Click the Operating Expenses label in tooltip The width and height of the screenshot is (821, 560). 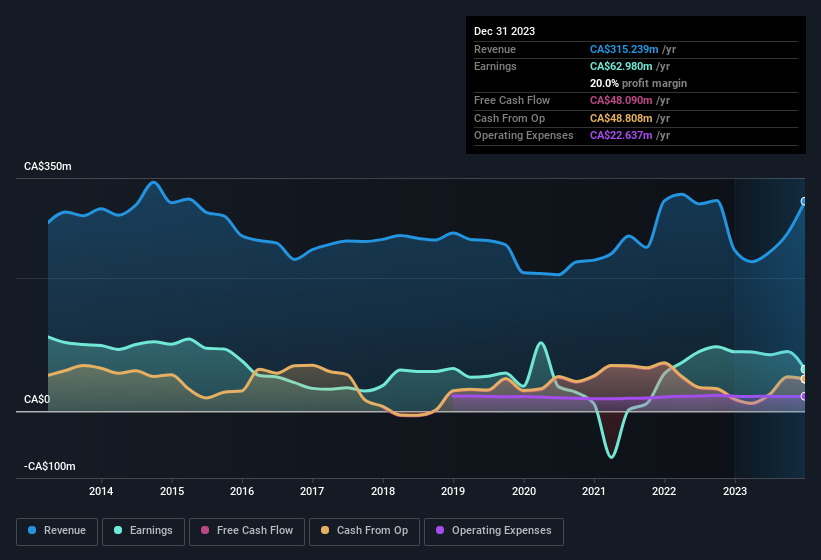524,136
